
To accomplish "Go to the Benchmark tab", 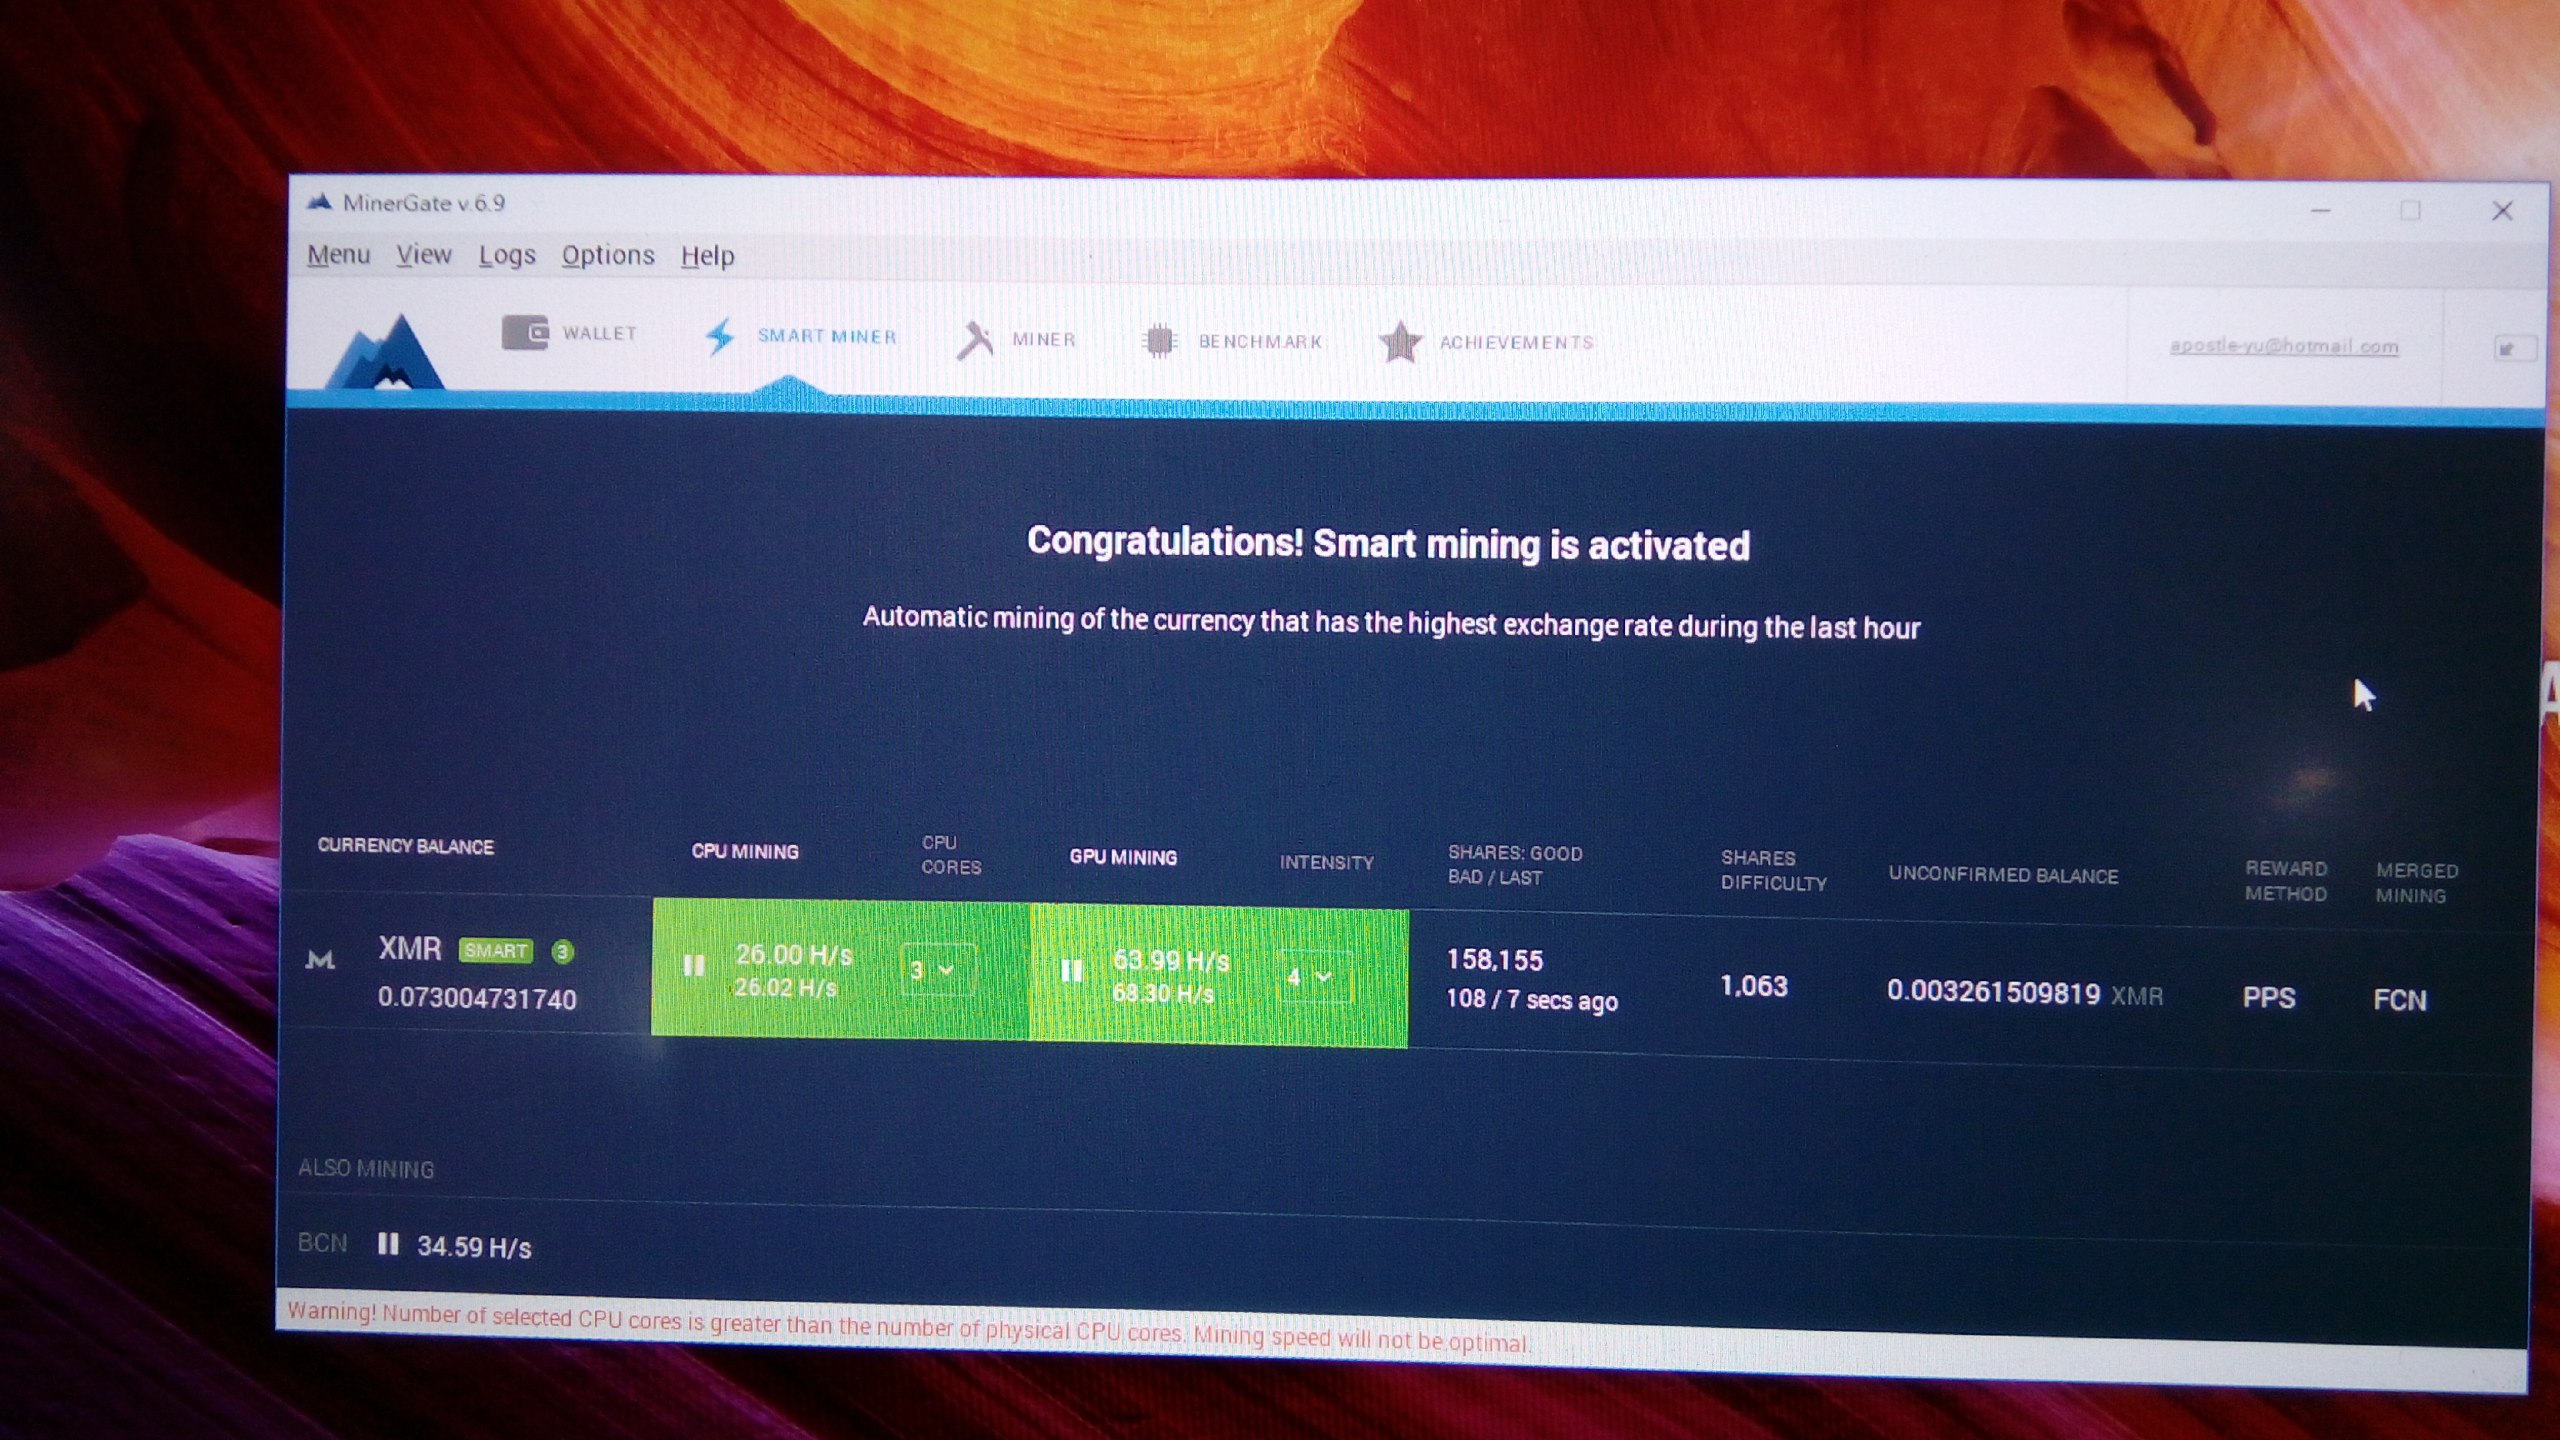I will click(x=1231, y=341).
